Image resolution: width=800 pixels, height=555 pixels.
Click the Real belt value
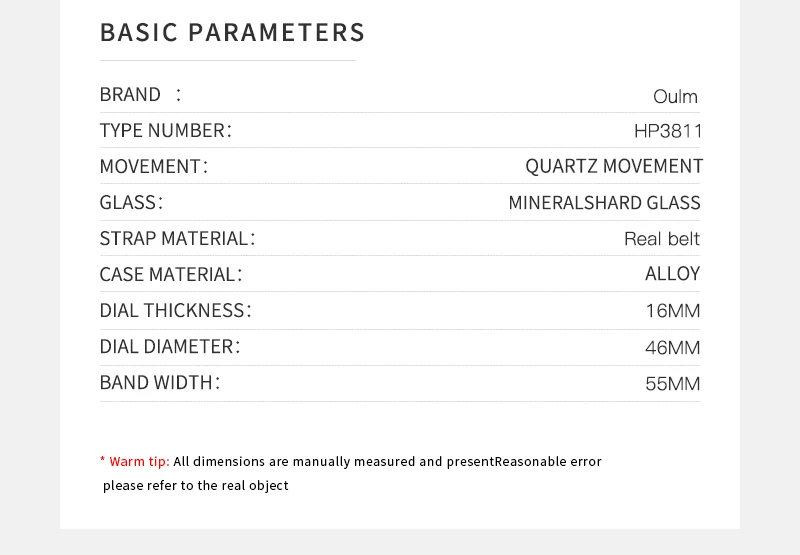pyautogui.click(x=662, y=239)
